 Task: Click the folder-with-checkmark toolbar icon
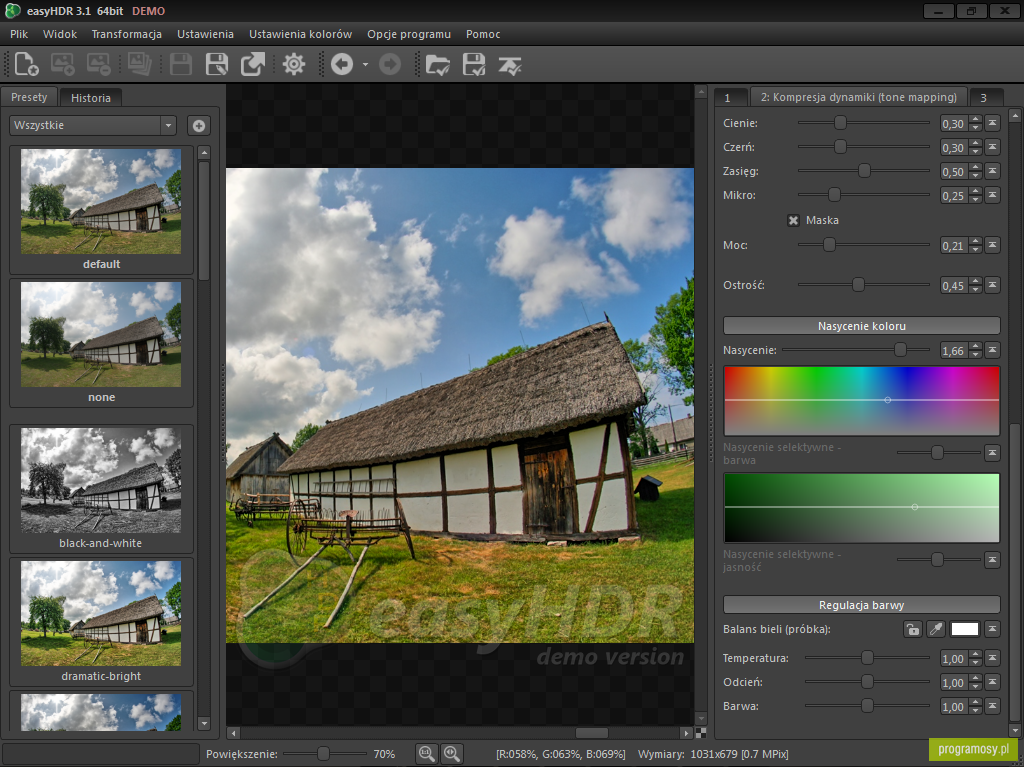[x=438, y=64]
